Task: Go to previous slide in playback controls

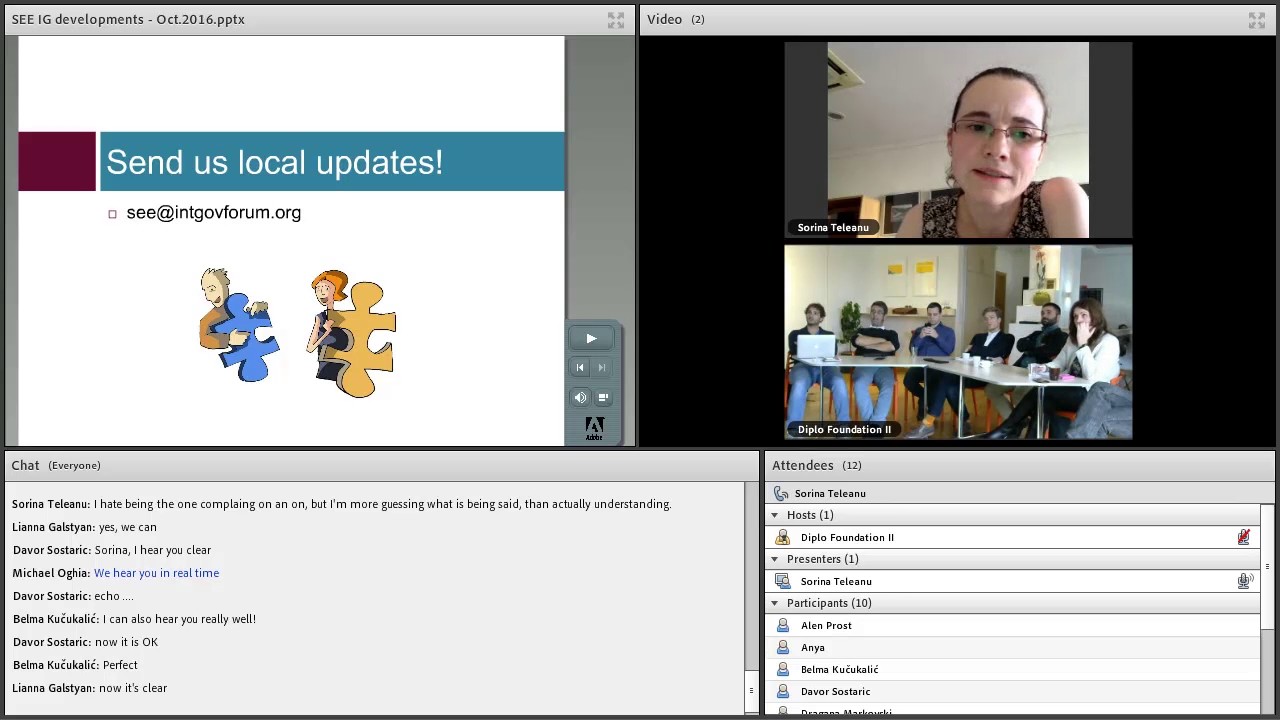Action: 580,367
